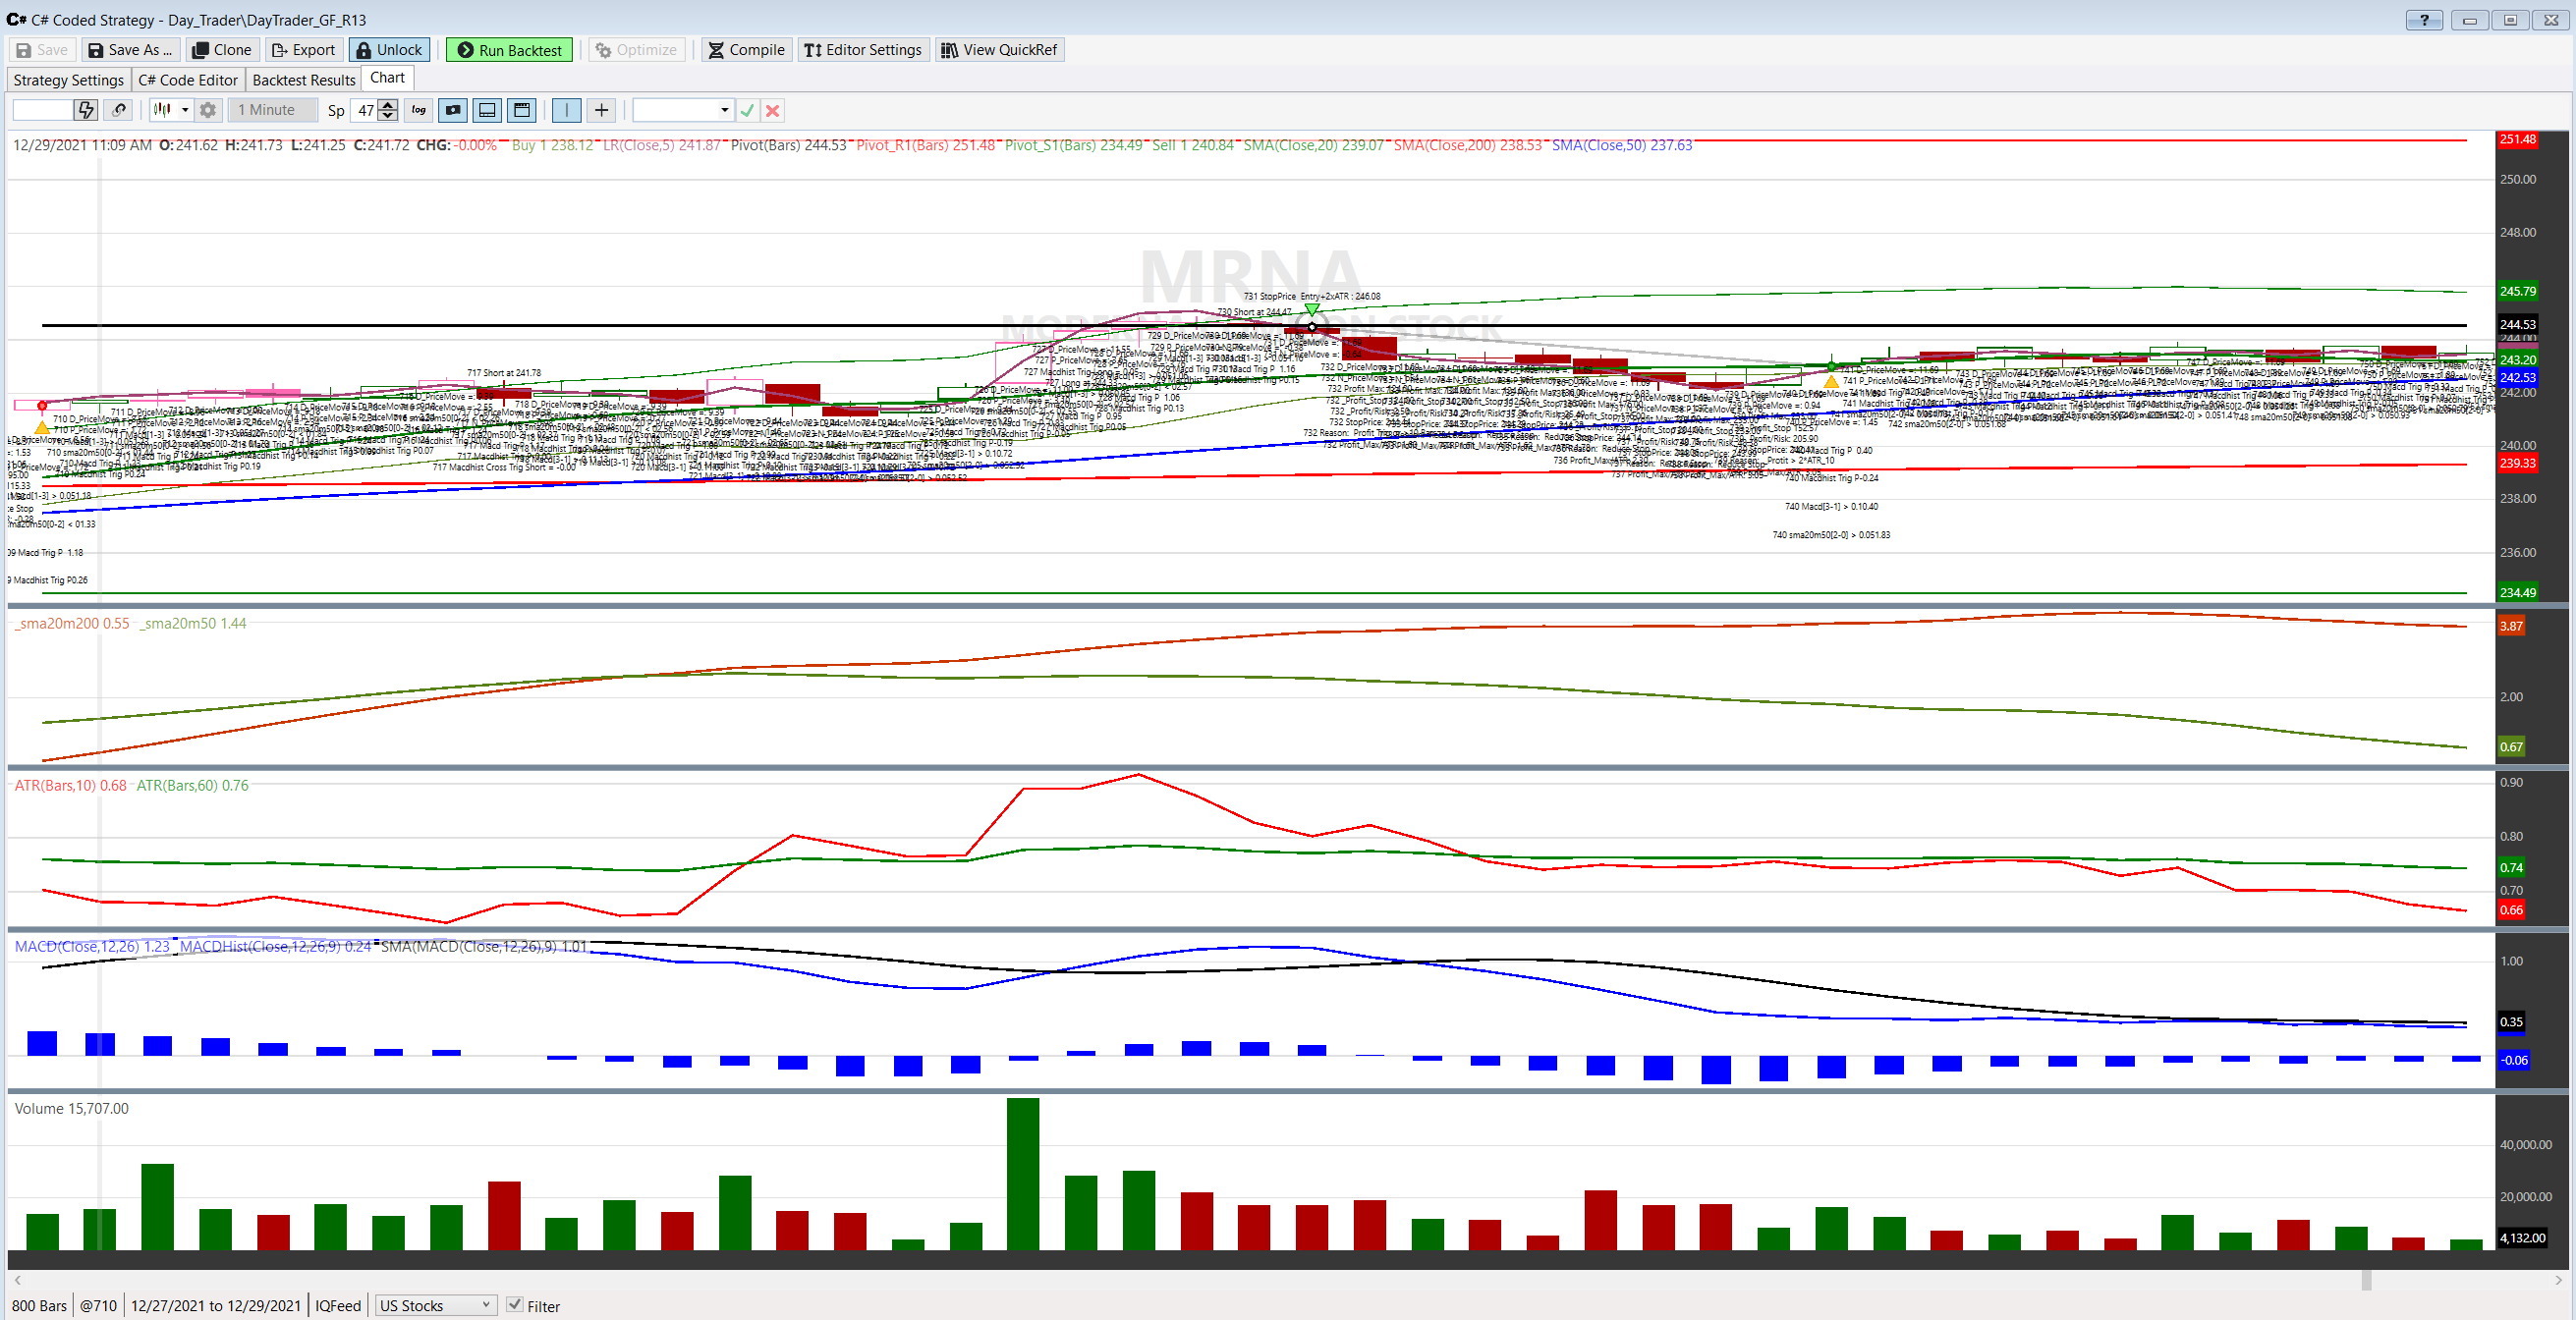
Task: Click the horizontal chart scrollbar thumb
Action: tap(2365, 1280)
